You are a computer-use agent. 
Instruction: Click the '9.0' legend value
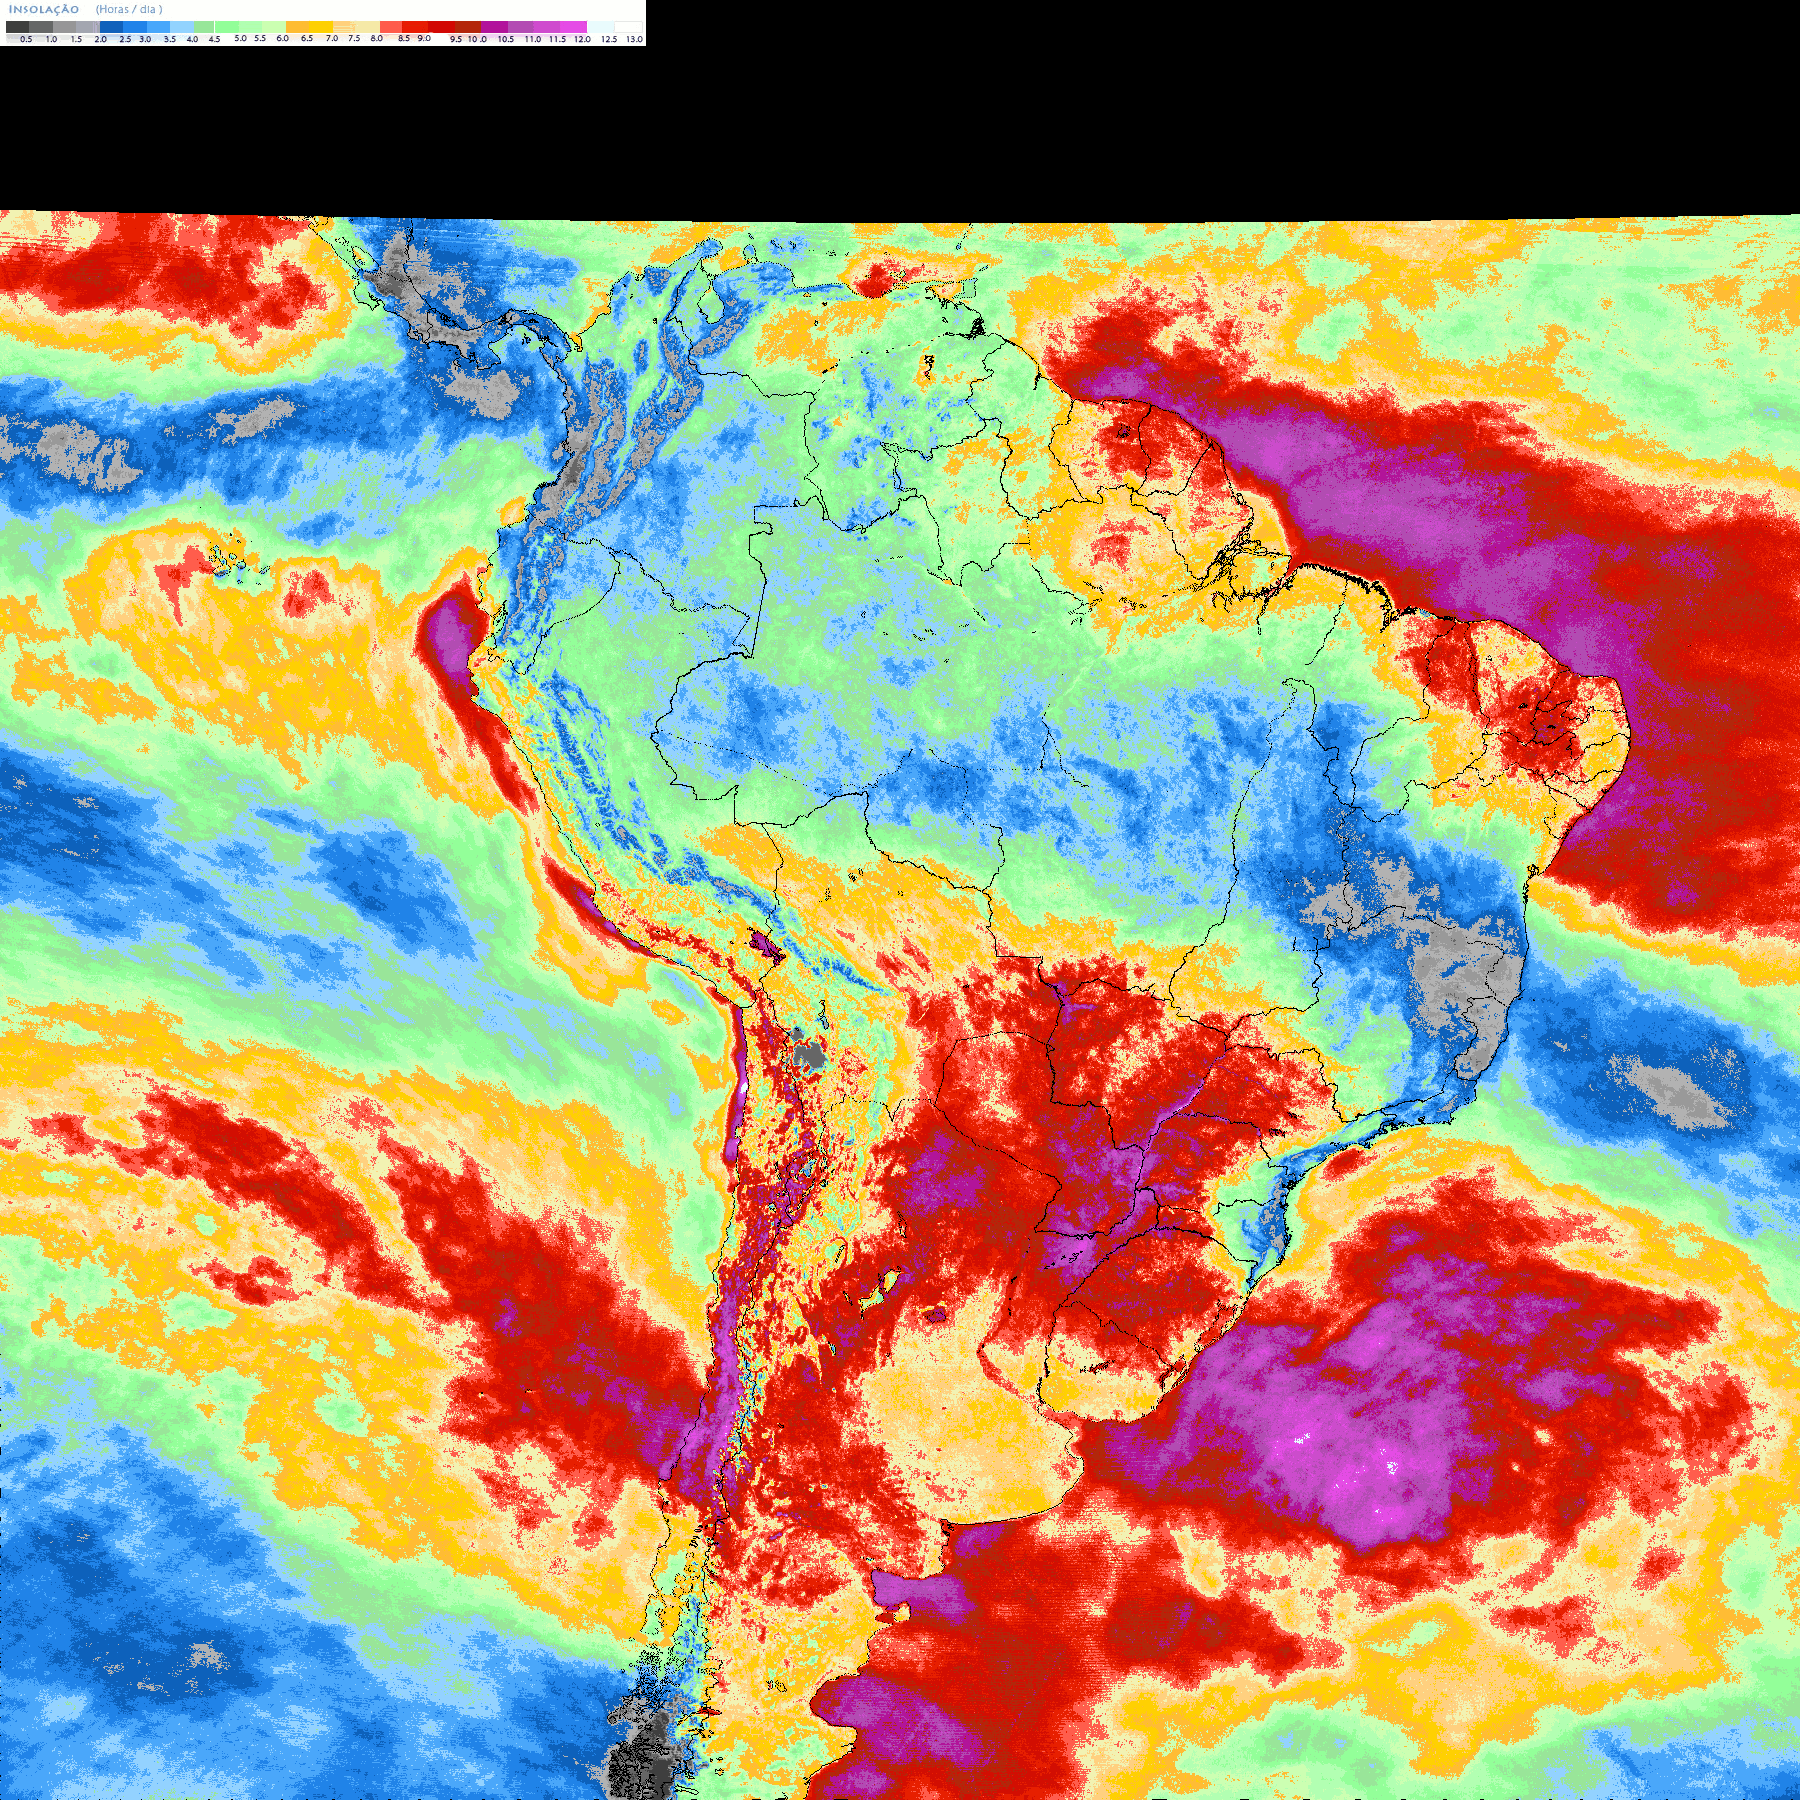click(x=424, y=38)
